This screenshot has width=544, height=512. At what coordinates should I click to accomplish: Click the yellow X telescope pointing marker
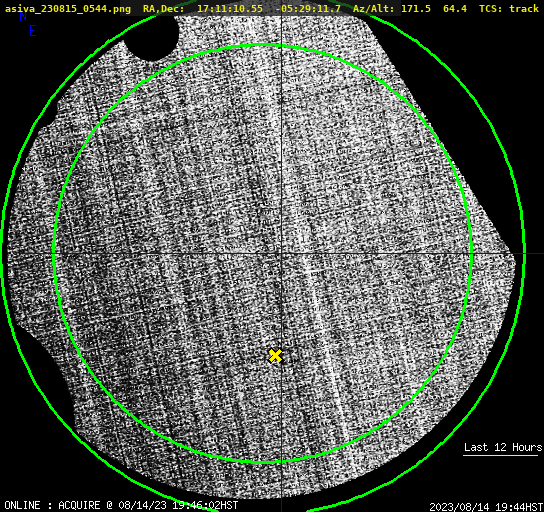(x=275, y=356)
